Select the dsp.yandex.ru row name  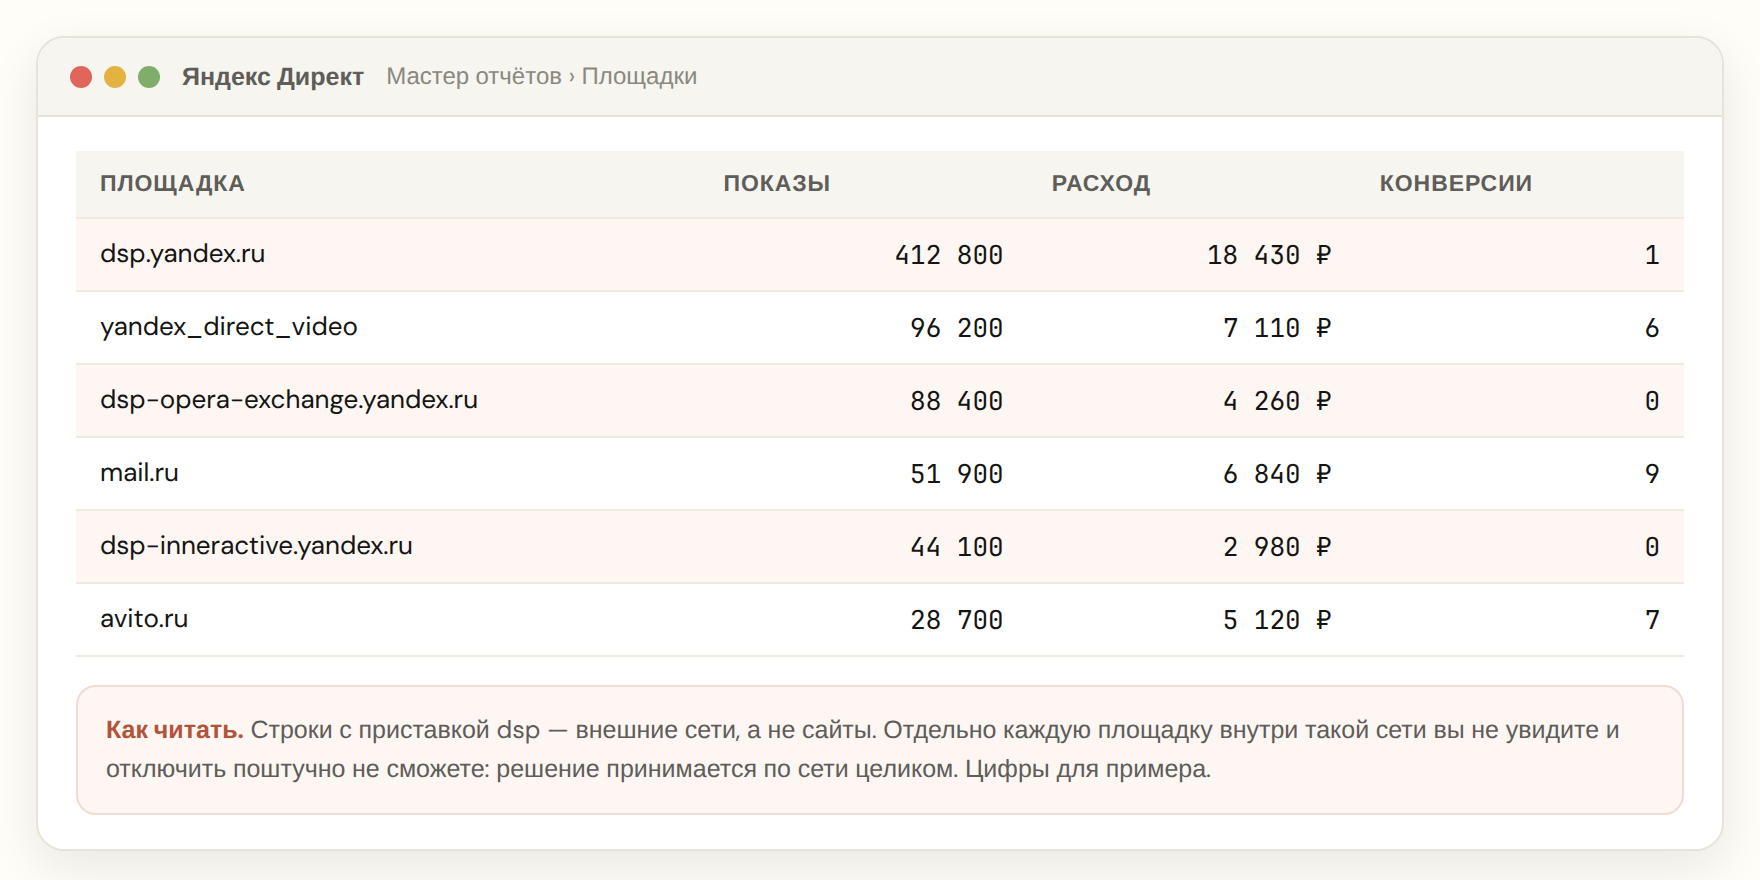[x=183, y=254]
